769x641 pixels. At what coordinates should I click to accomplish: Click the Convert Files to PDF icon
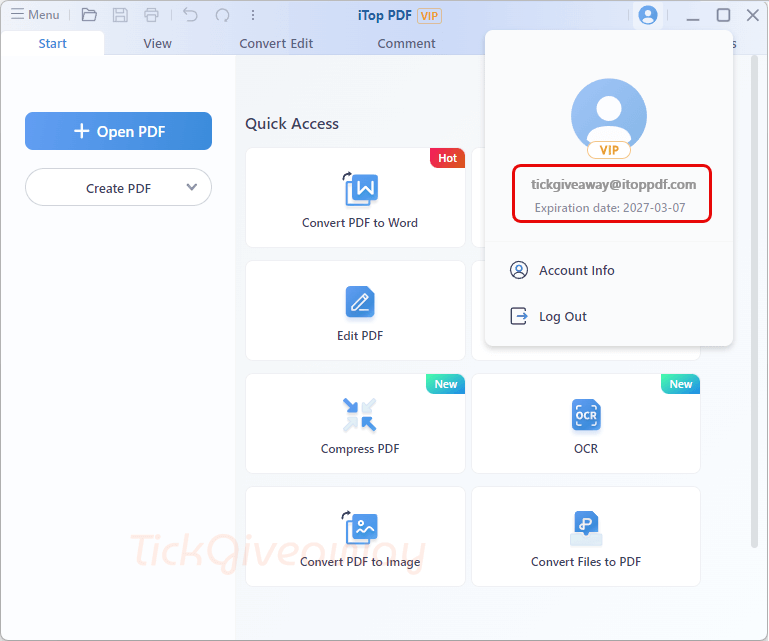586,528
